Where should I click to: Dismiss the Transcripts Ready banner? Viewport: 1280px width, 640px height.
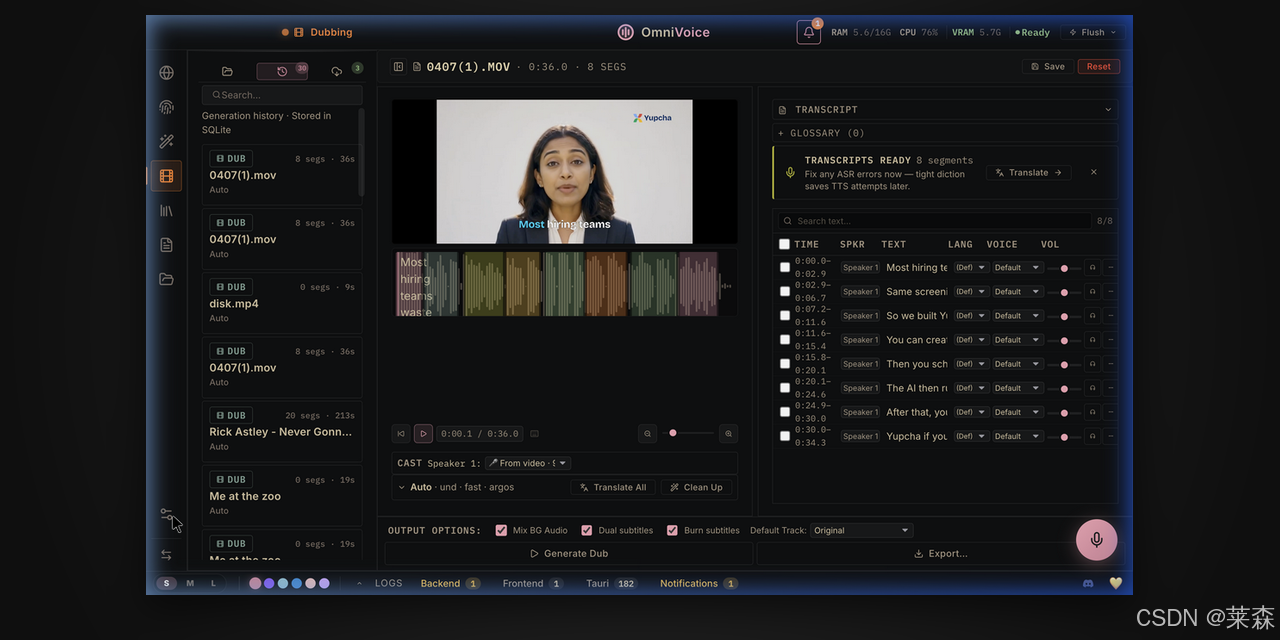point(1093,172)
